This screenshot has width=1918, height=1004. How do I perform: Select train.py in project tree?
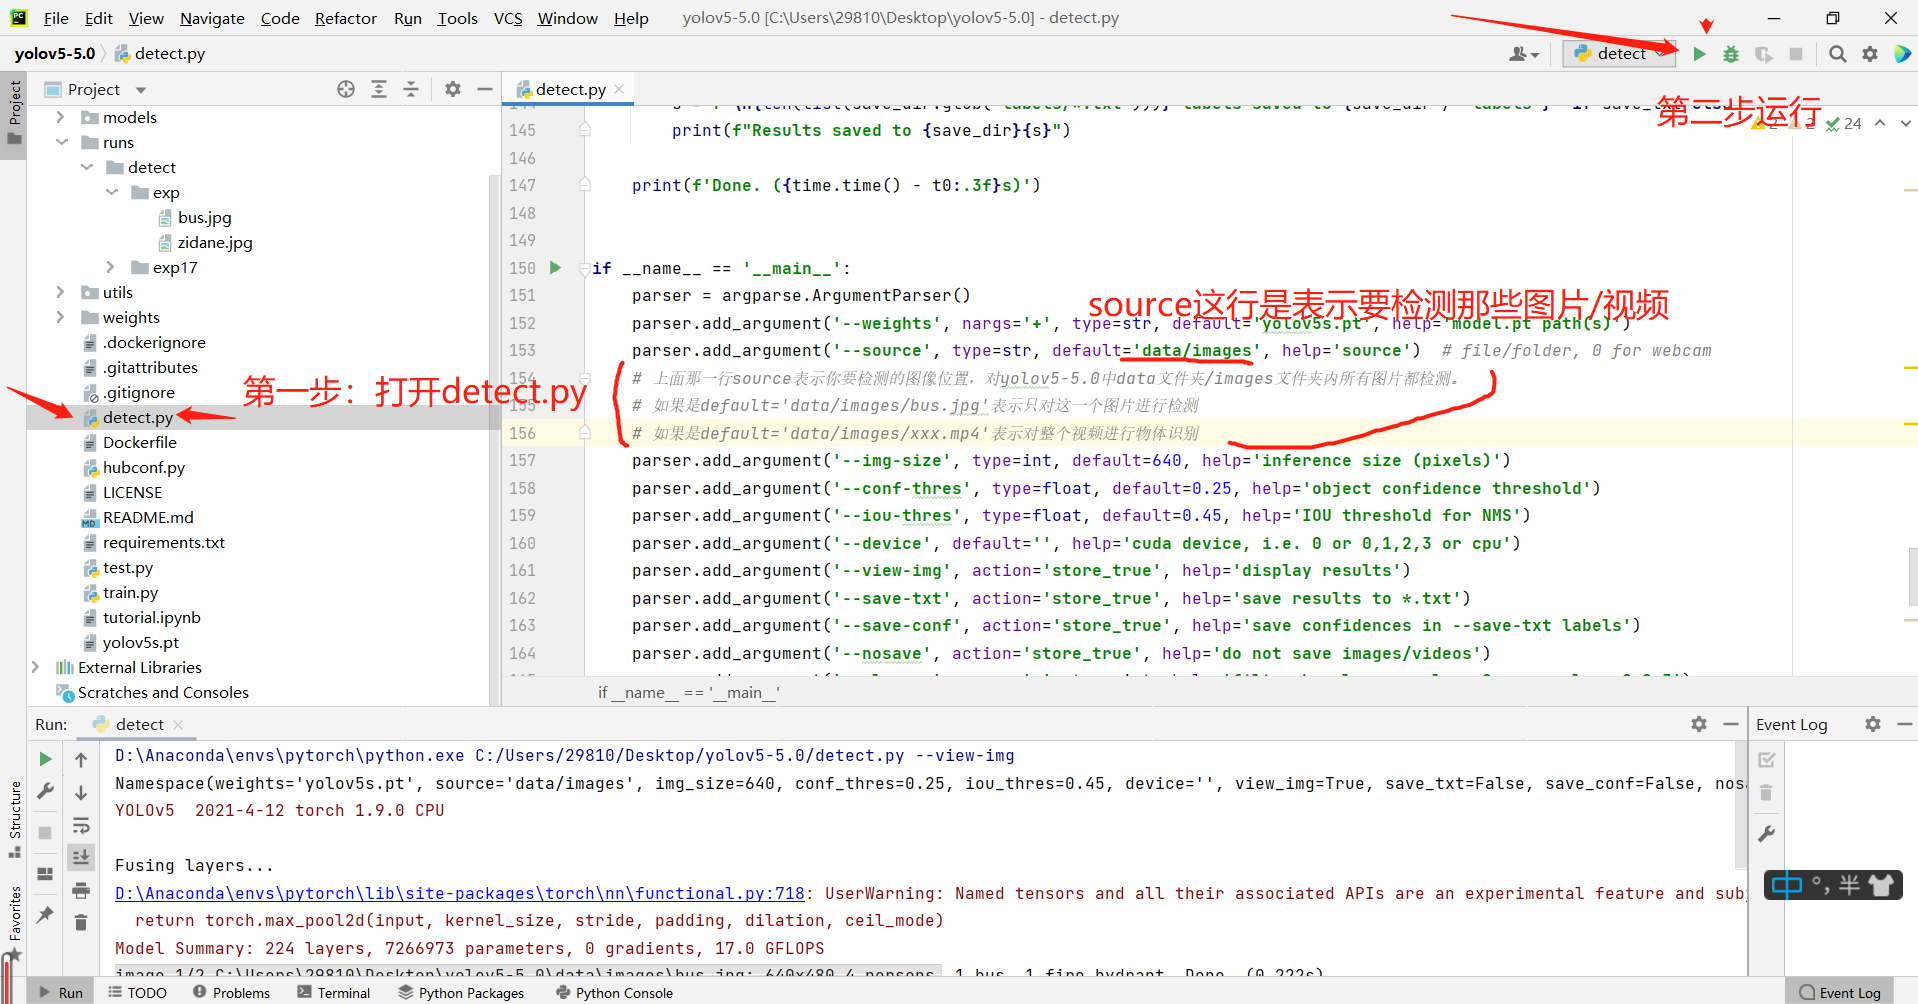(130, 592)
